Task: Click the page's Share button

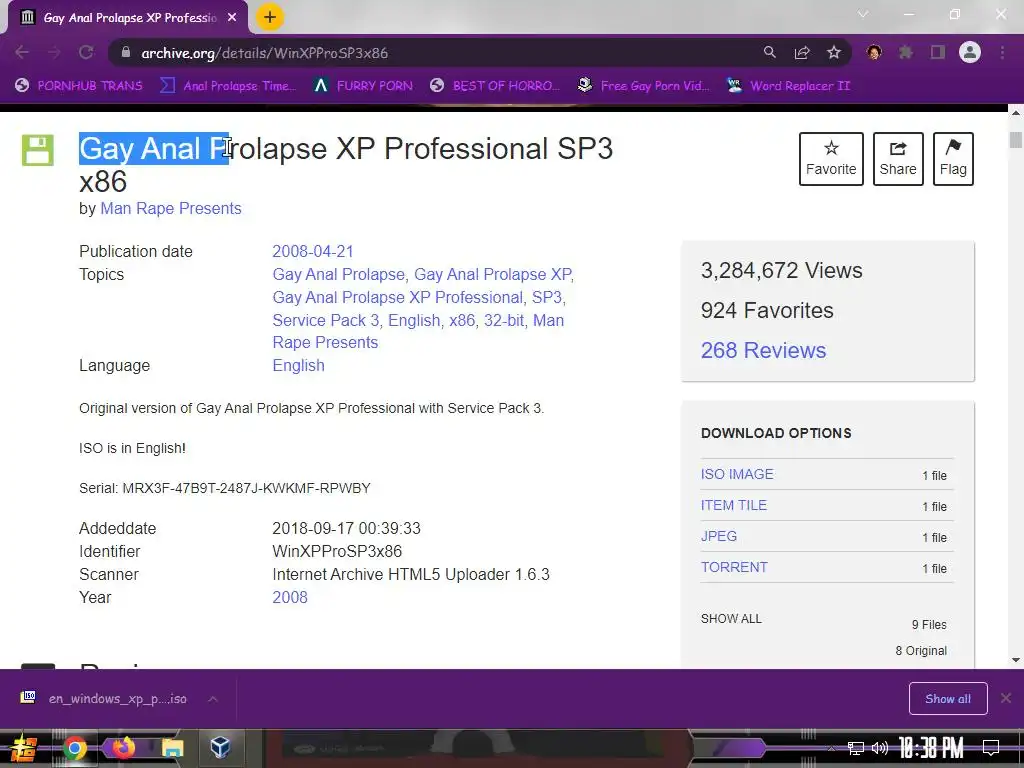Action: pyautogui.click(x=898, y=159)
